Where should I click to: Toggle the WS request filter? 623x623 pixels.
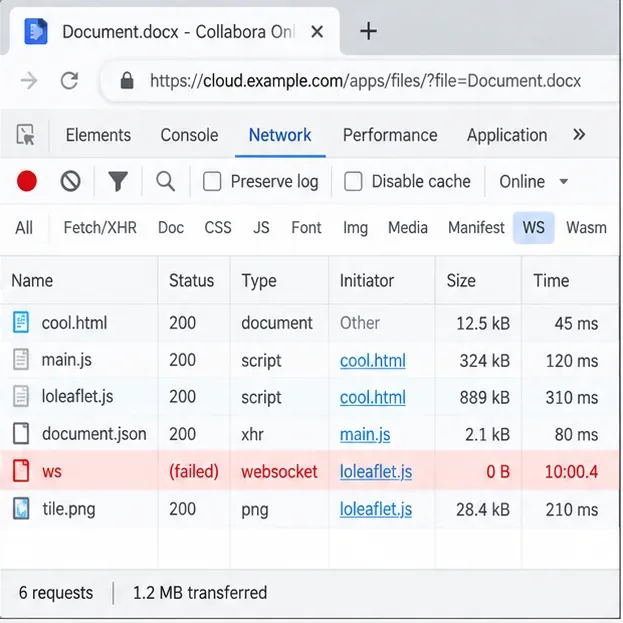click(534, 228)
